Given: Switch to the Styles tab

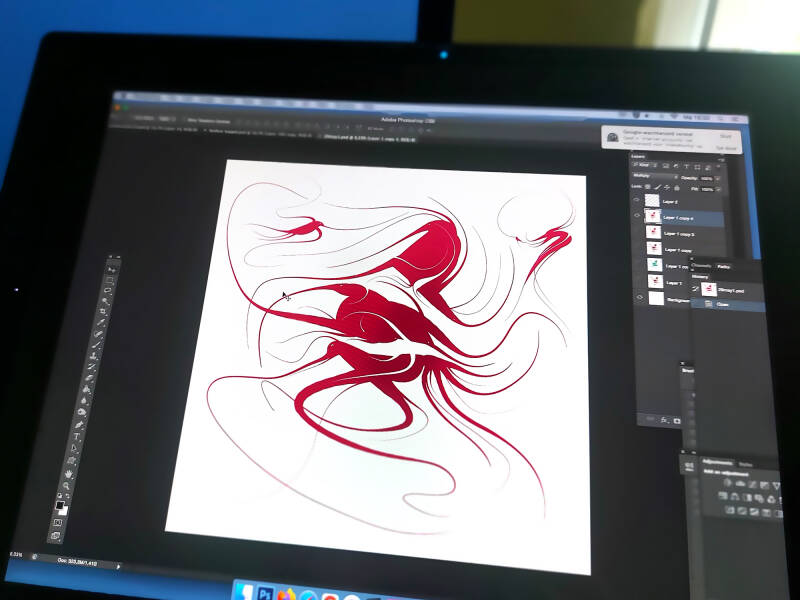Looking at the screenshot, I should point(746,464).
